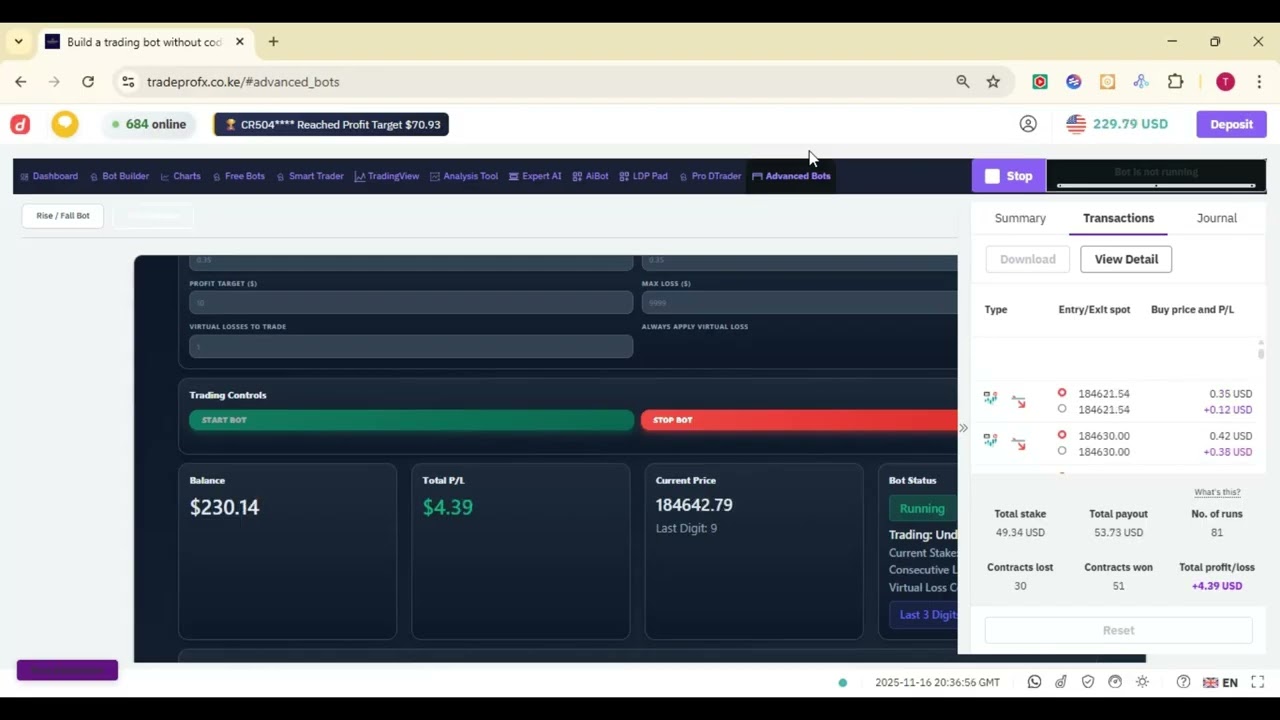The height and width of the screenshot is (720, 1280).
Task: Click the red STOP BOT button
Action: (x=799, y=420)
